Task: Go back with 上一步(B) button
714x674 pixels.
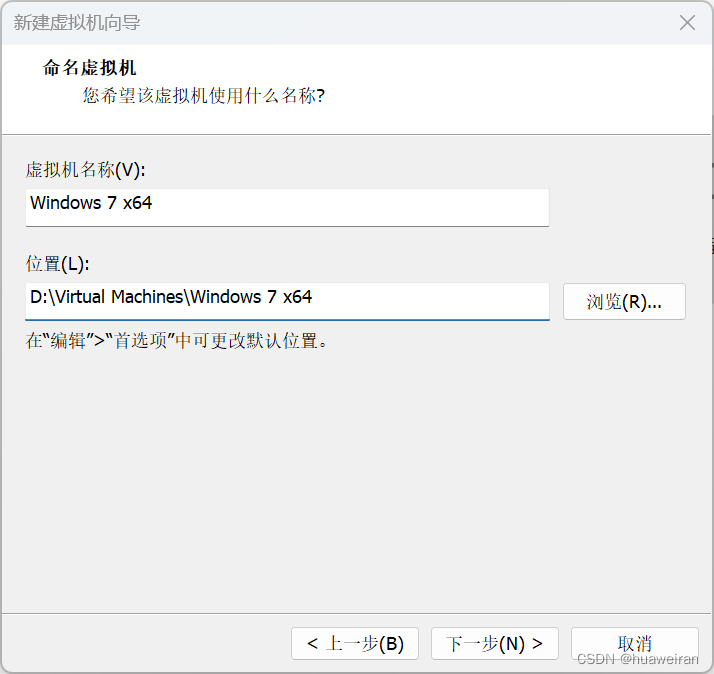Action: click(355, 643)
